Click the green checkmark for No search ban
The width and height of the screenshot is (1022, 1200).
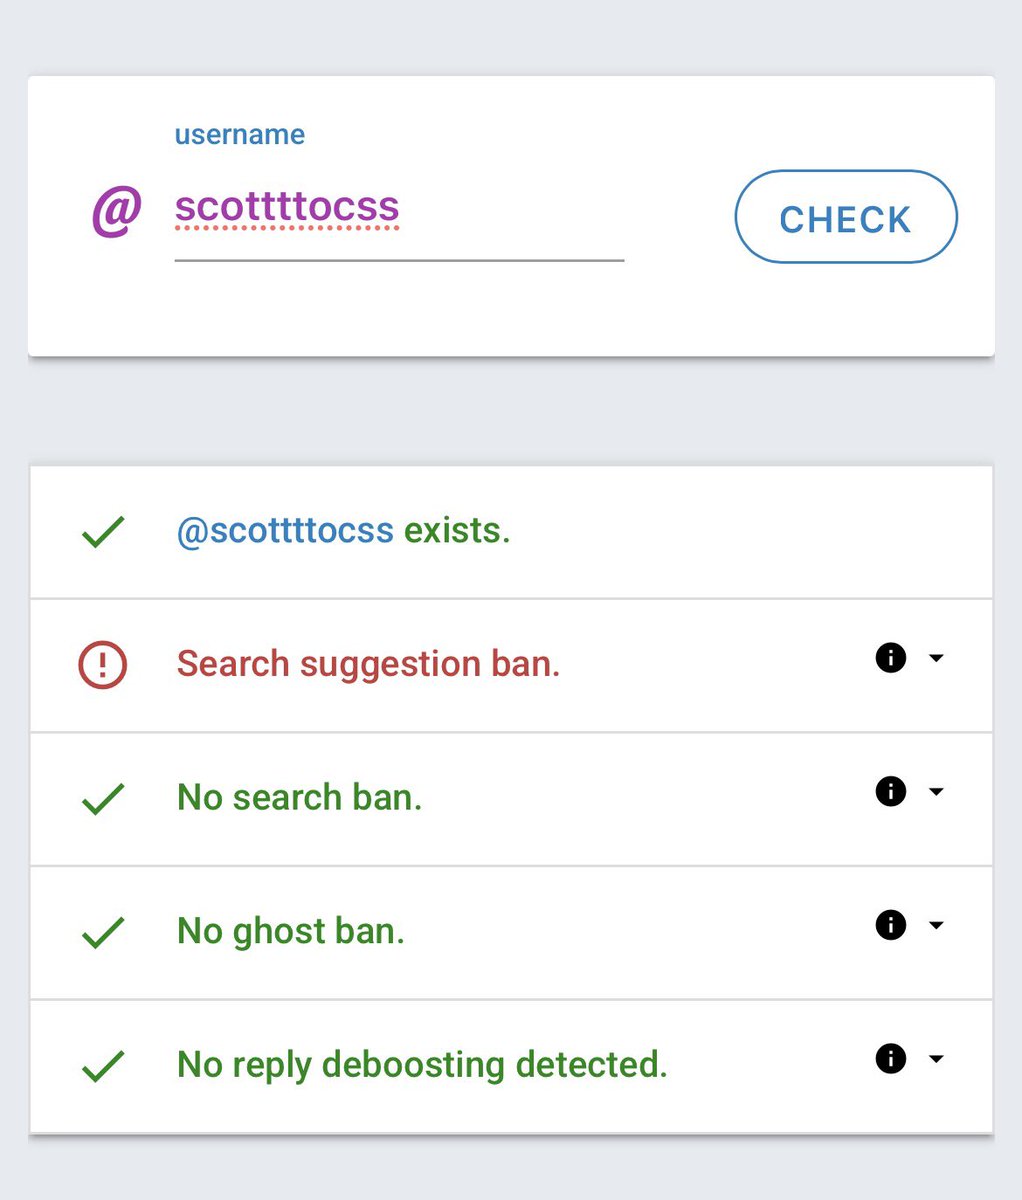tap(103, 798)
